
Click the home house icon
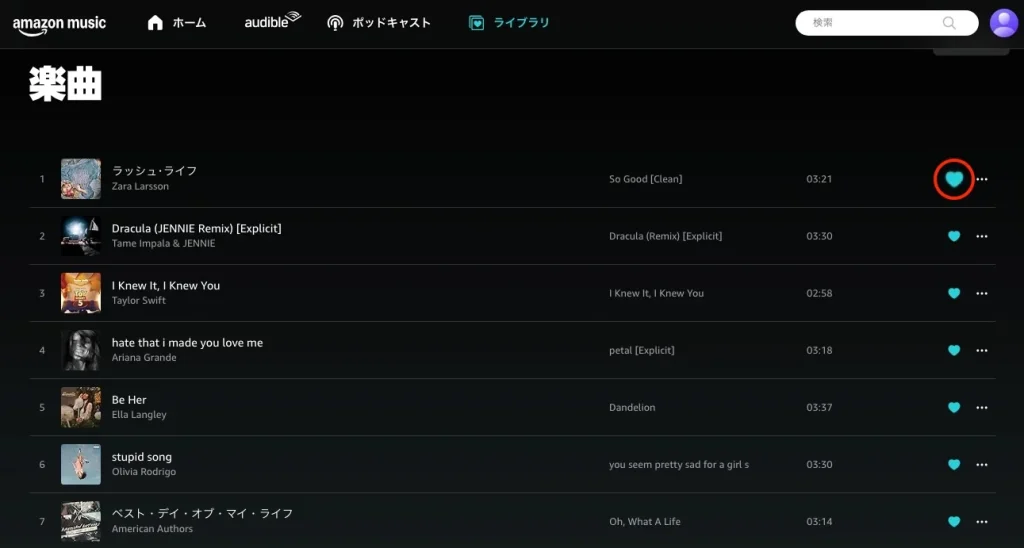coord(155,23)
